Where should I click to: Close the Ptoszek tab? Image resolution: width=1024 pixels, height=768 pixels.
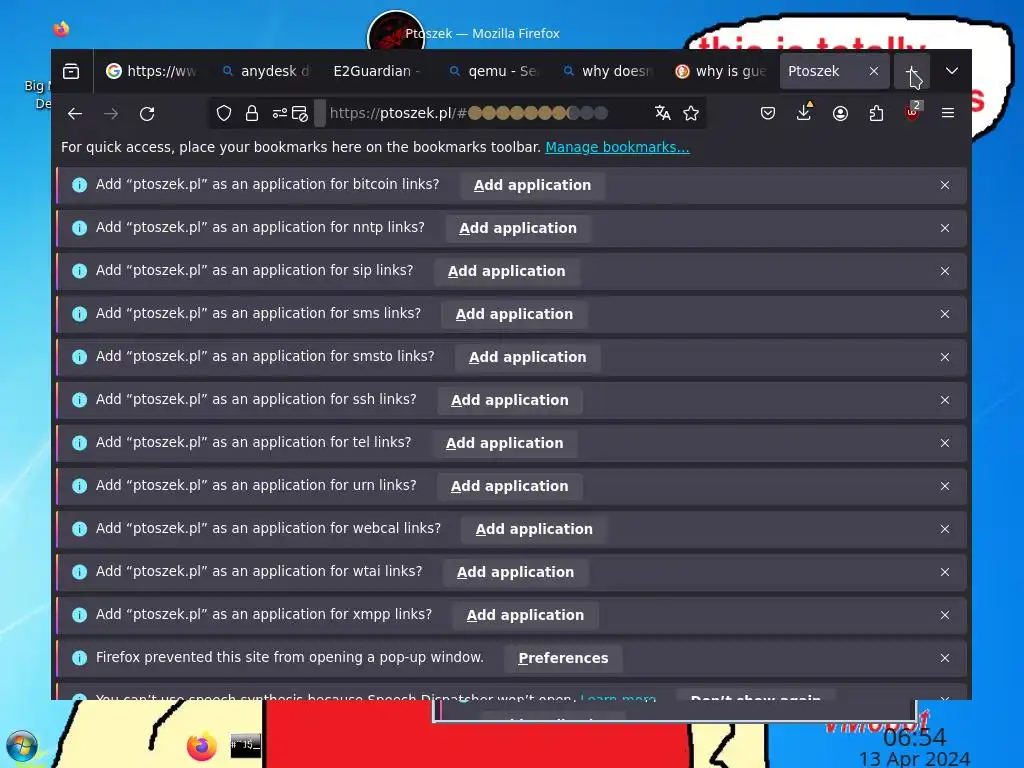pos(874,71)
